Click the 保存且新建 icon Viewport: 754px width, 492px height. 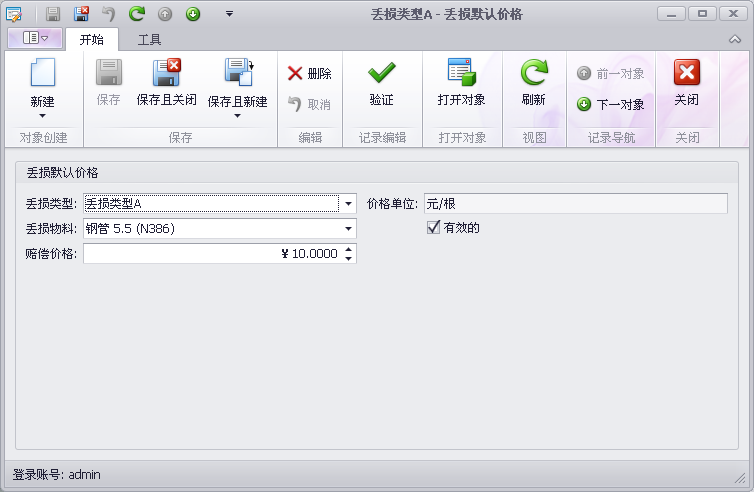pyautogui.click(x=238, y=73)
